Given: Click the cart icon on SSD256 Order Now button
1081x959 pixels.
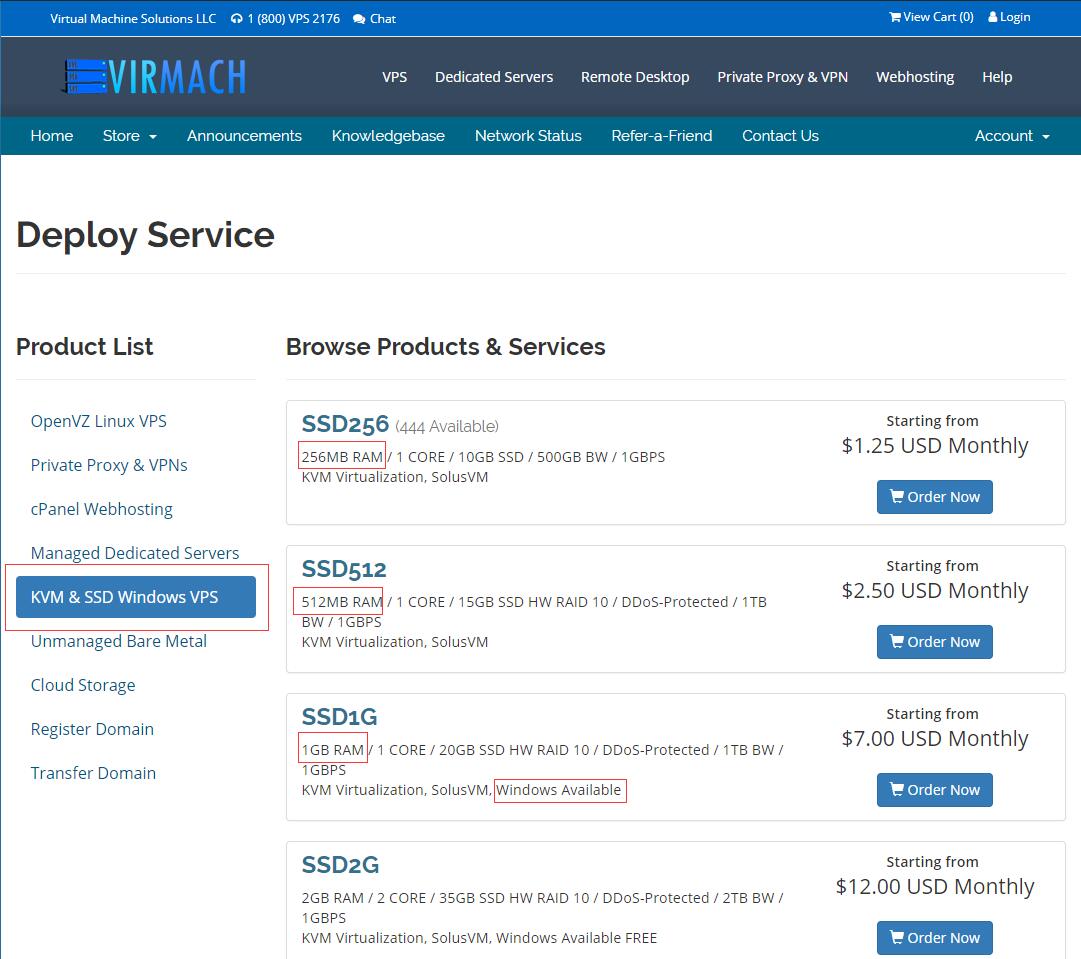Looking at the screenshot, I should (897, 496).
